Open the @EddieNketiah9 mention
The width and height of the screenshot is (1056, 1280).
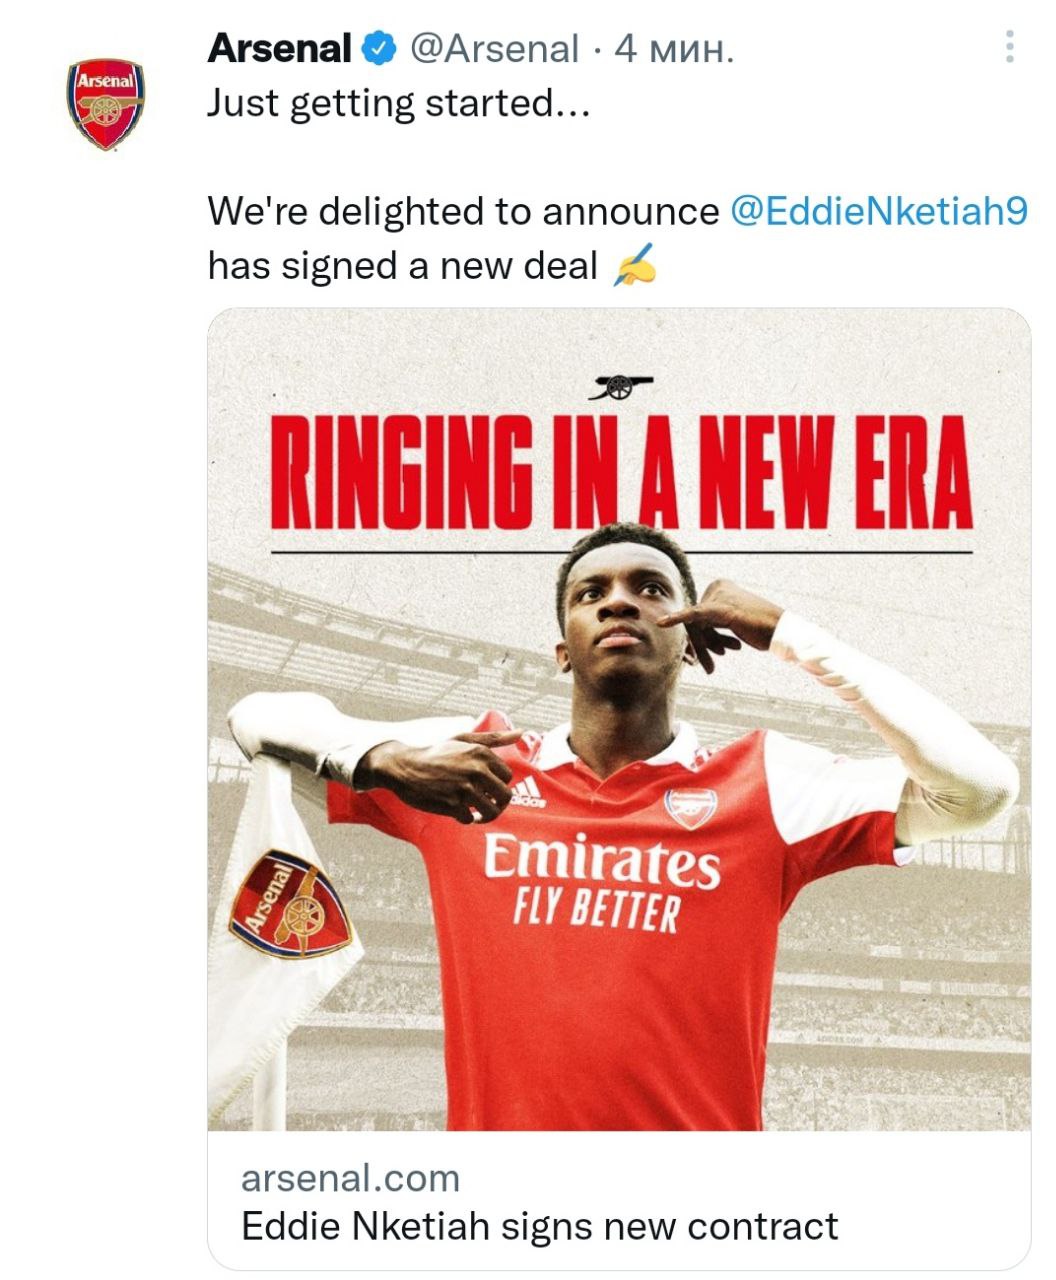879,211
